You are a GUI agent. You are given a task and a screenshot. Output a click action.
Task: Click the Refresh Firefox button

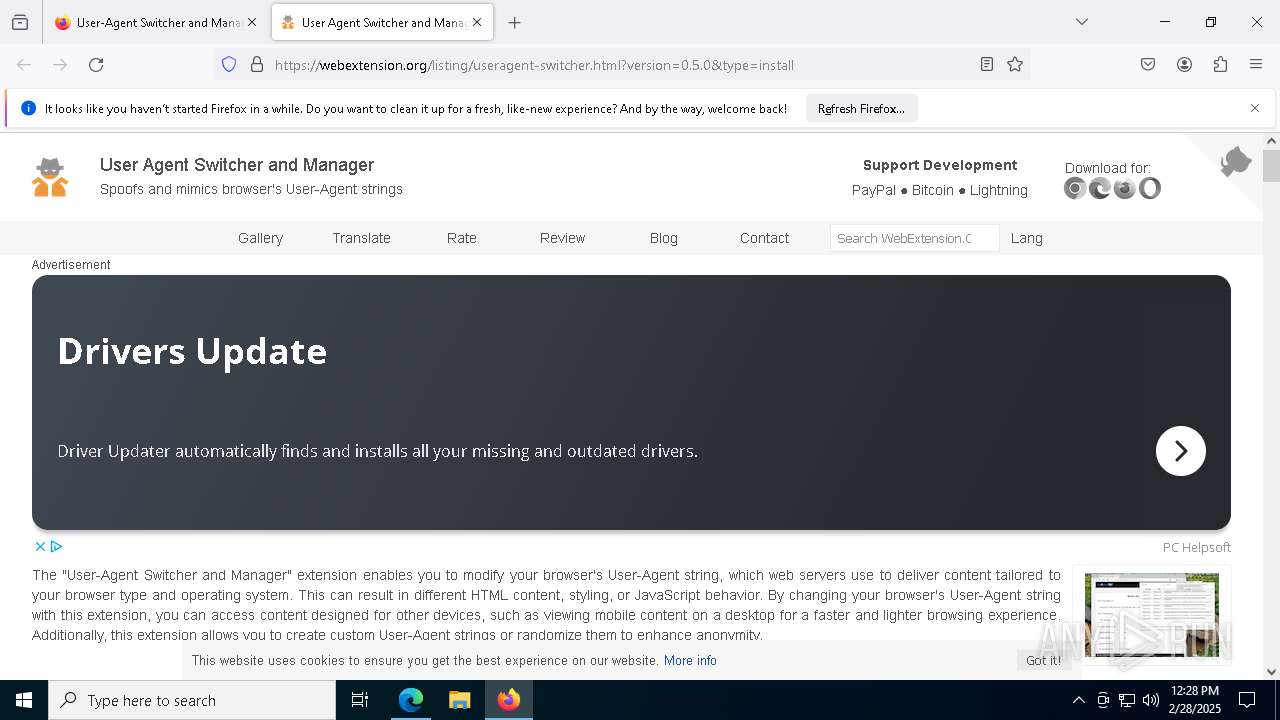(x=861, y=108)
